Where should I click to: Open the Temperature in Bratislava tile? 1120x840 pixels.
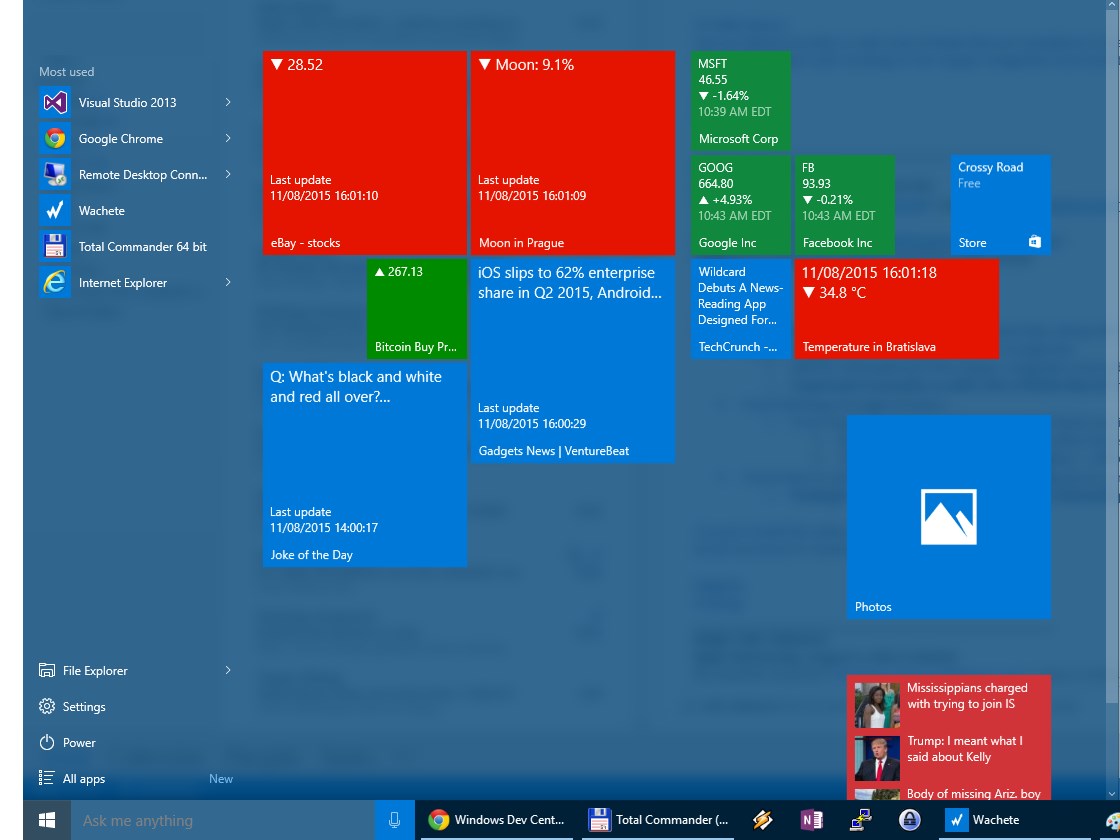(896, 309)
